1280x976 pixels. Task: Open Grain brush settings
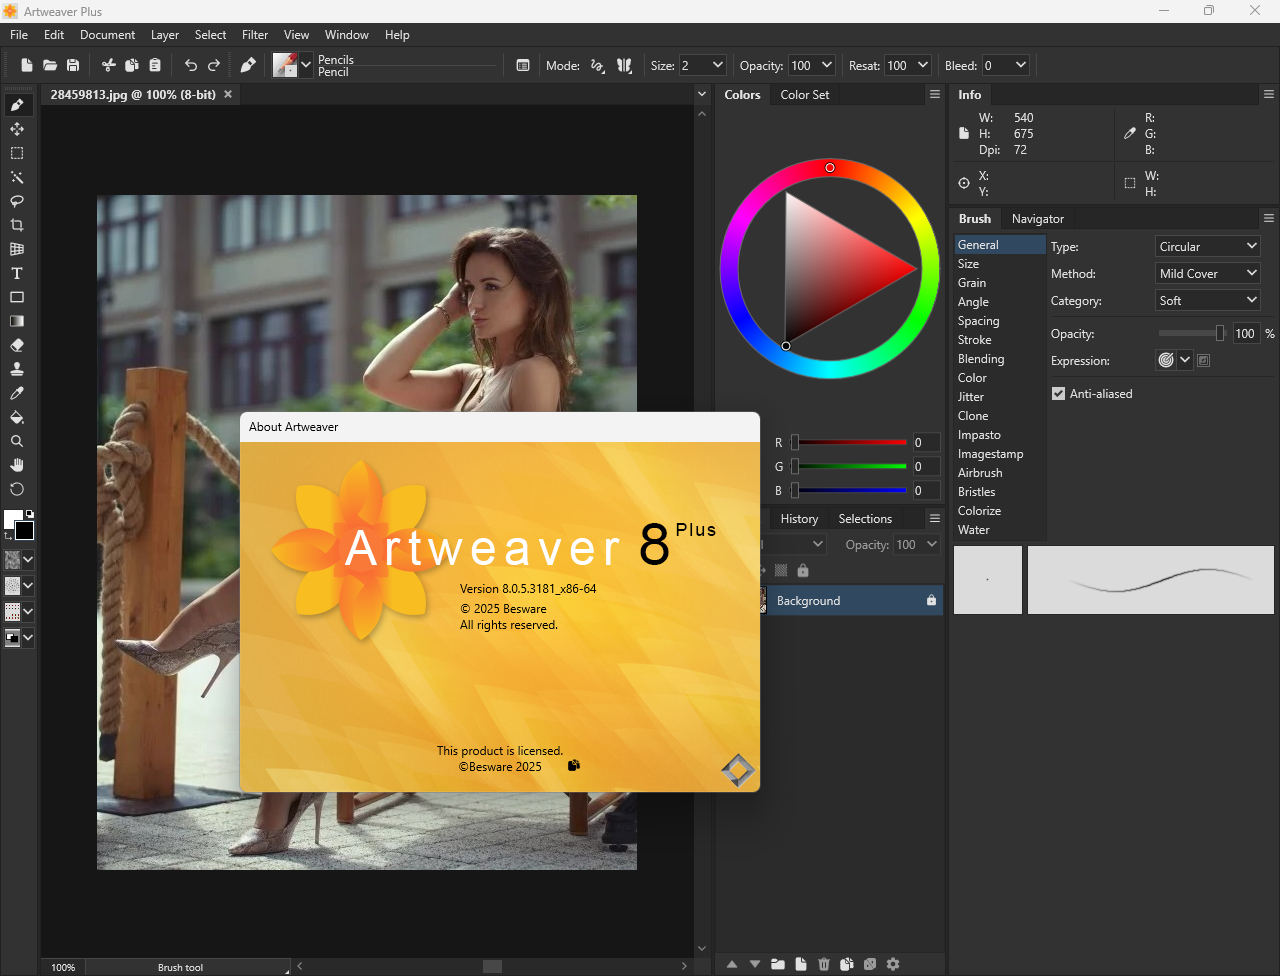pos(972,283)
